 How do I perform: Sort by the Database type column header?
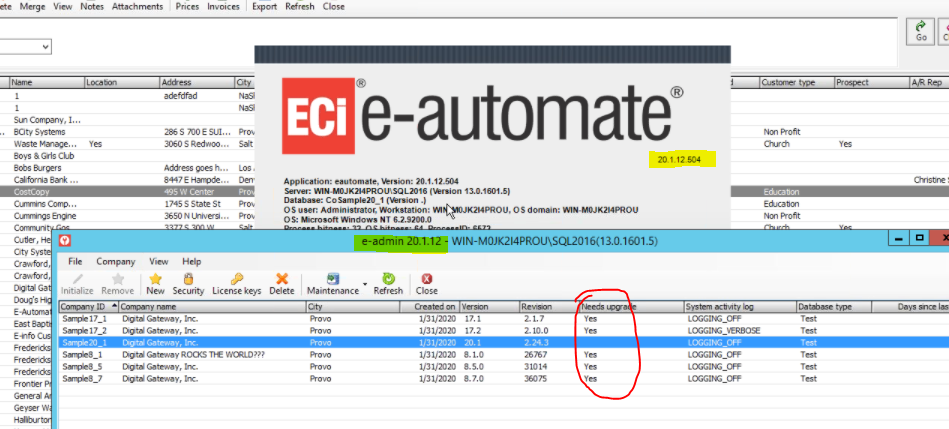pyautogui.click(x=833, y=307)
